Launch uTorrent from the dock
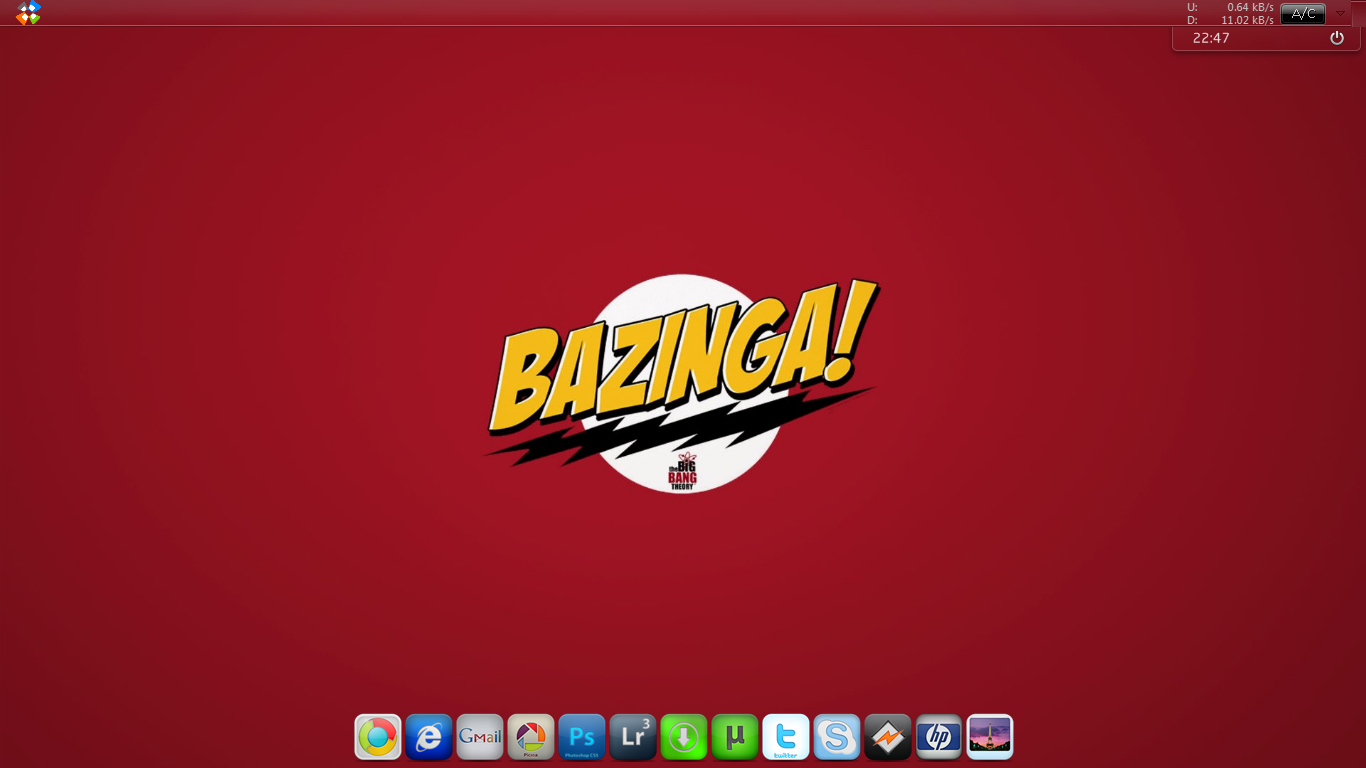Image resolution: width=1366 pixels, height=768 pixels. 735,737
